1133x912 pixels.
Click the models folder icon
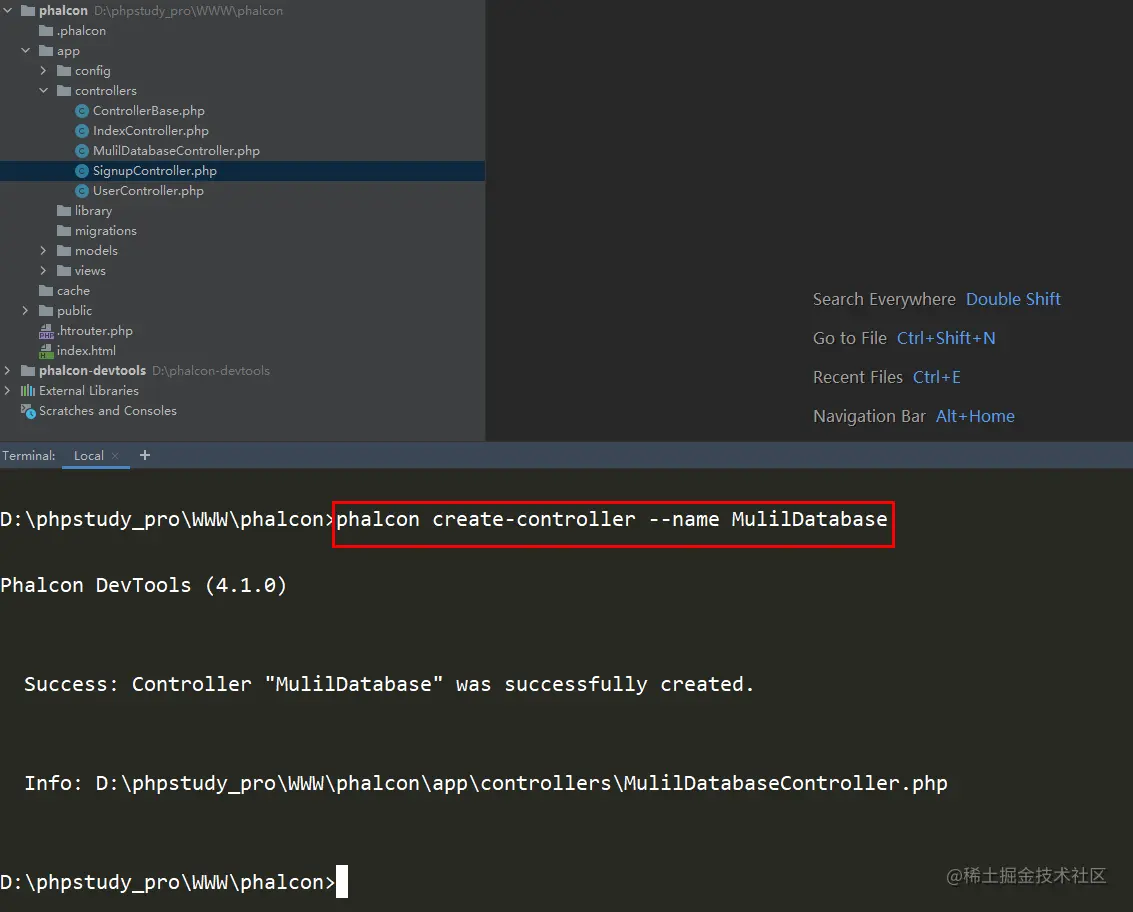click(64, 251)
